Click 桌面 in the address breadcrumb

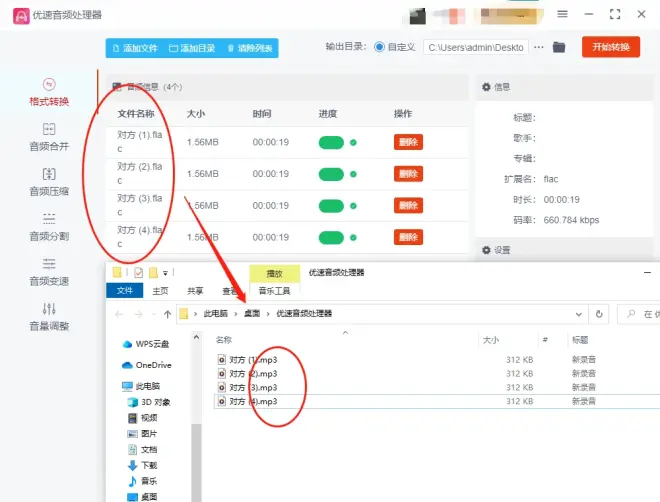[252, 313]
